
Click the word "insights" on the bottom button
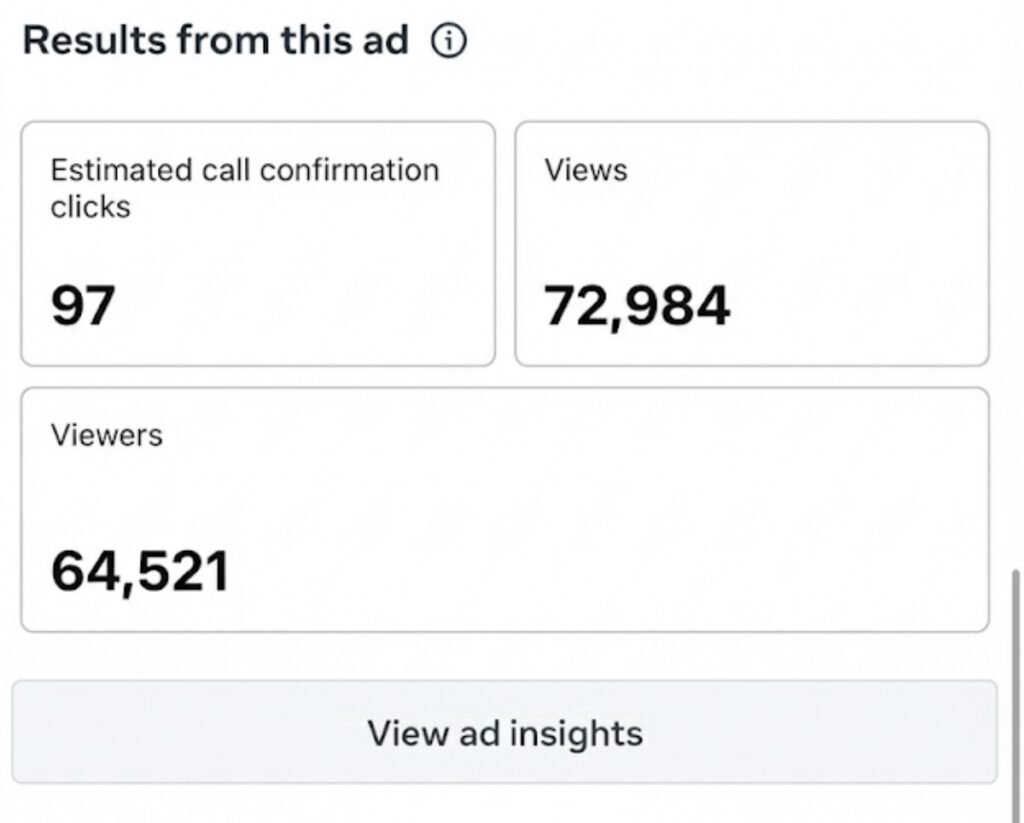coord(576,733)
